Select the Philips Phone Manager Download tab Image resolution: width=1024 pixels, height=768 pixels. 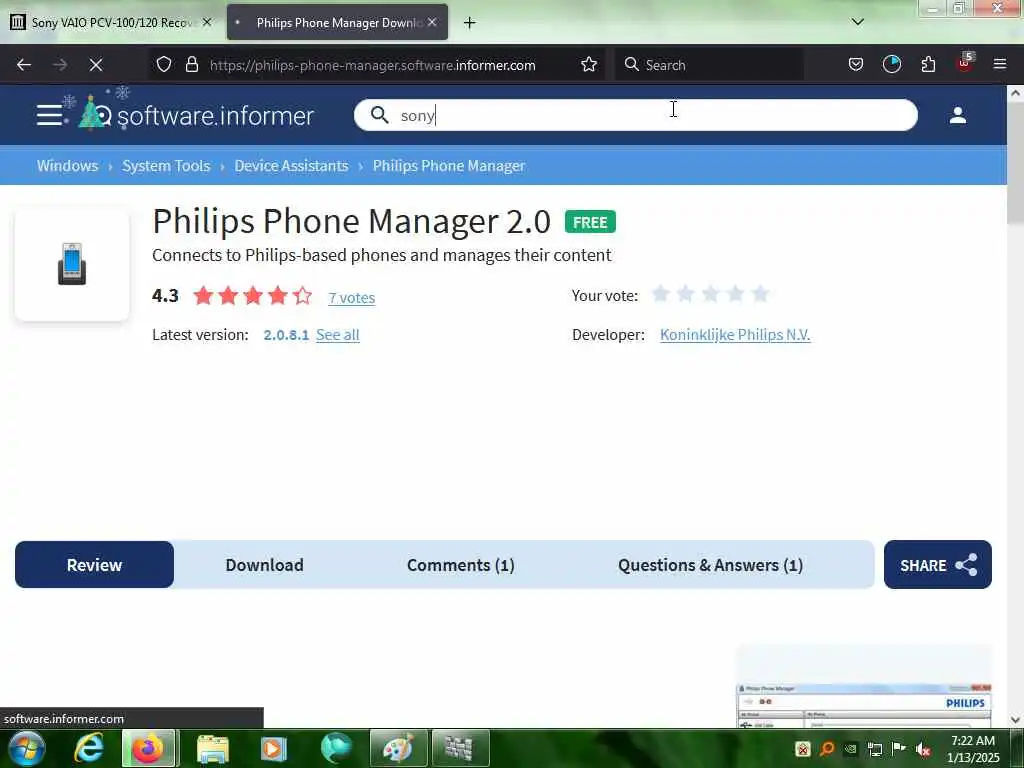tap(337, 23)
